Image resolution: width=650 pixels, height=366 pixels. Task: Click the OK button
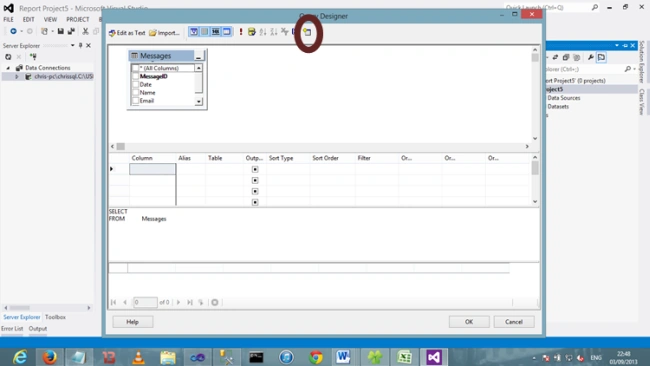(469, 322)
